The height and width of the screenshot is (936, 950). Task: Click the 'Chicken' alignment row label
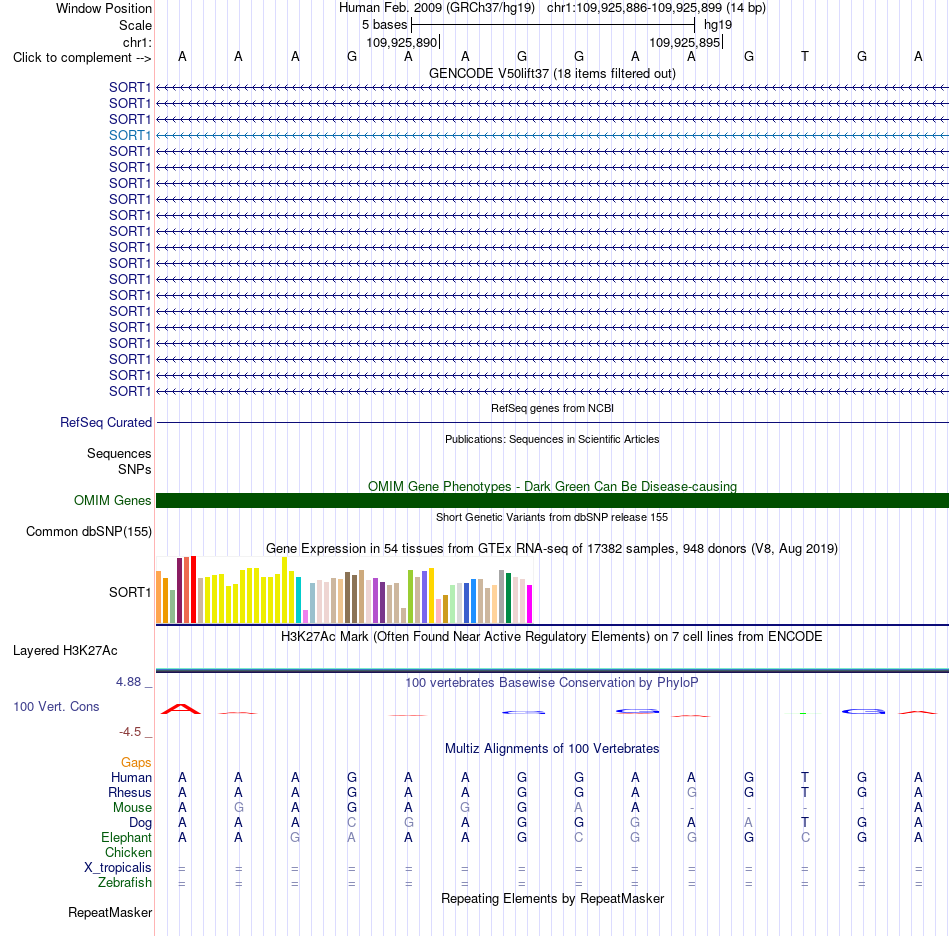128,852
